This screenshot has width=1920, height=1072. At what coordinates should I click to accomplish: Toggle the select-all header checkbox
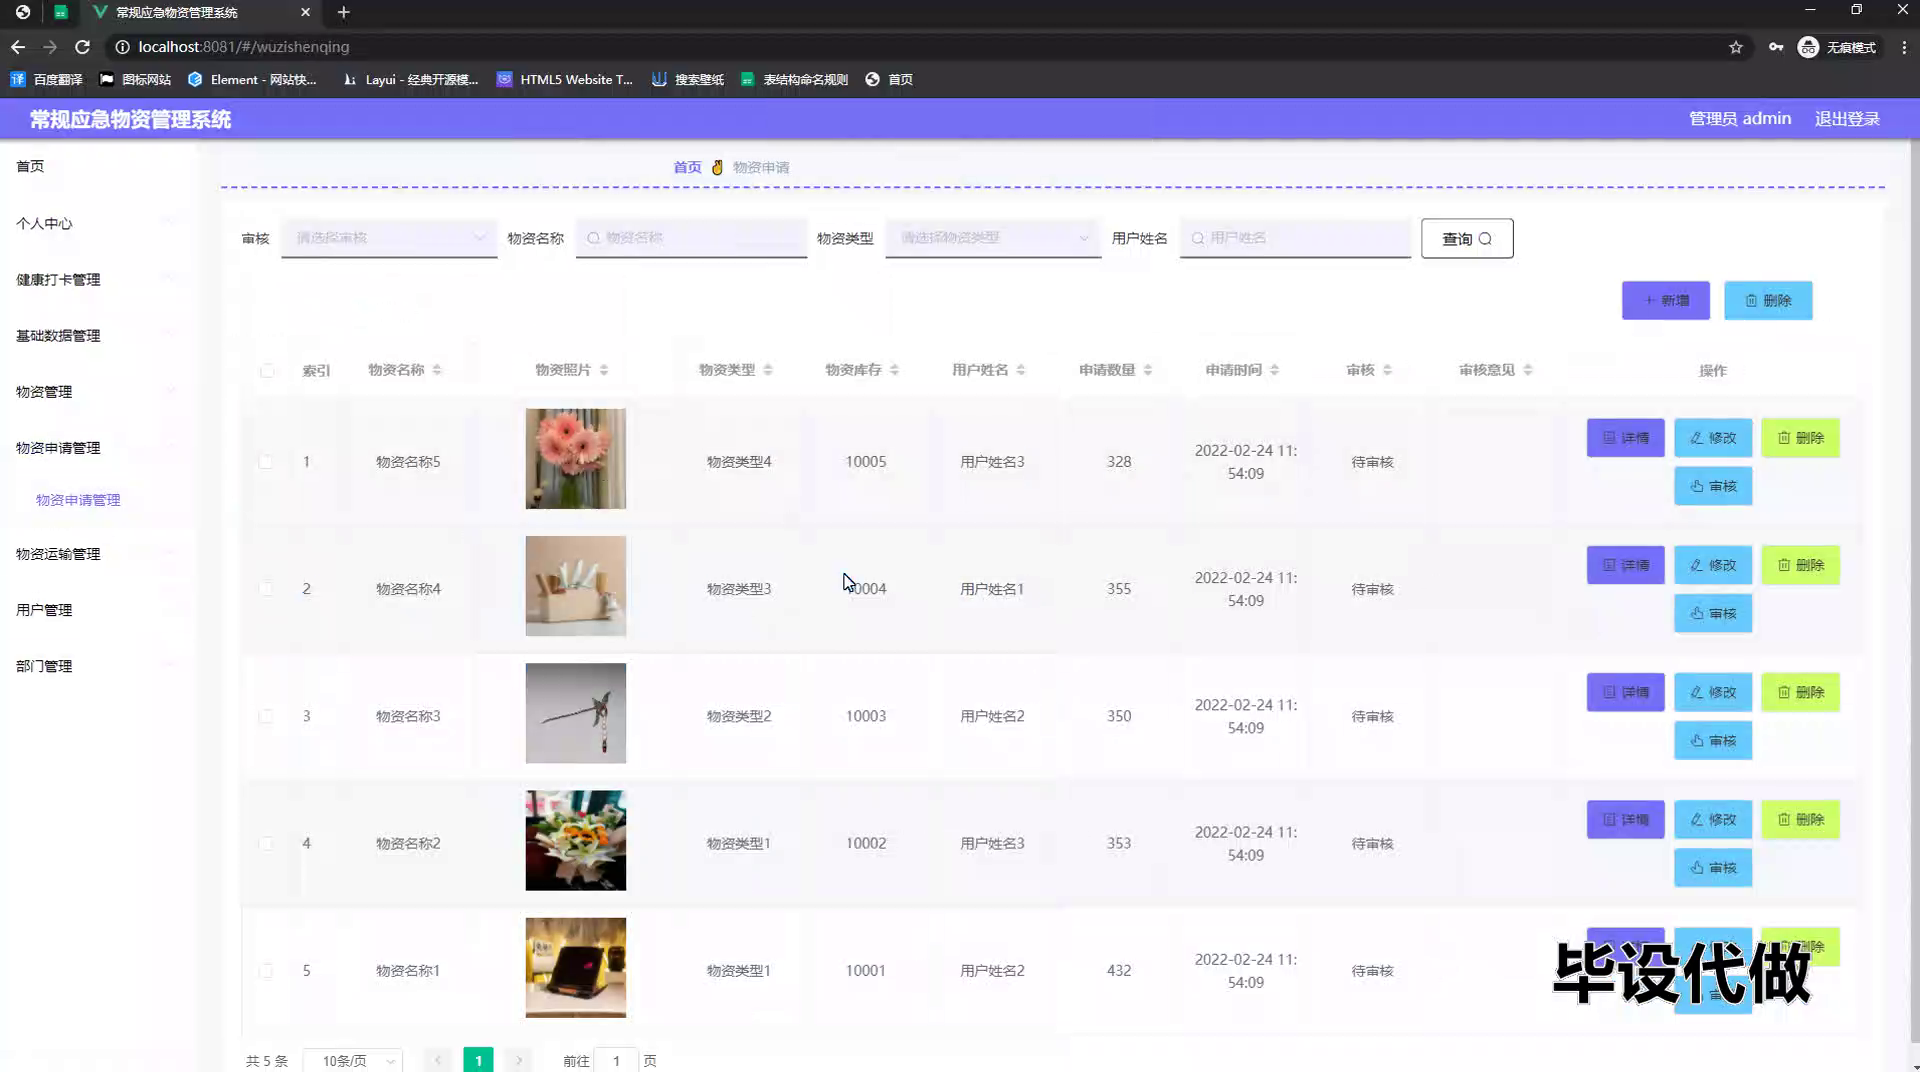pos(267,370)
